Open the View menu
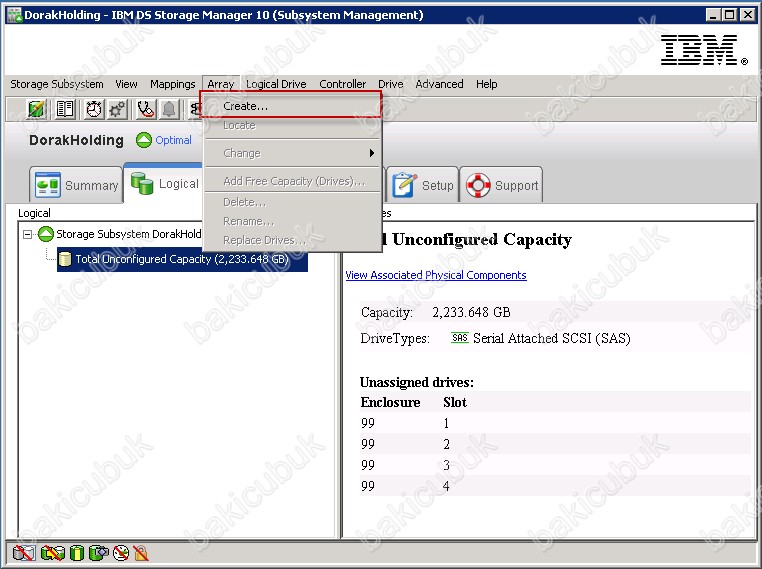This screenshot has height=569, width=762. [126, 84]
